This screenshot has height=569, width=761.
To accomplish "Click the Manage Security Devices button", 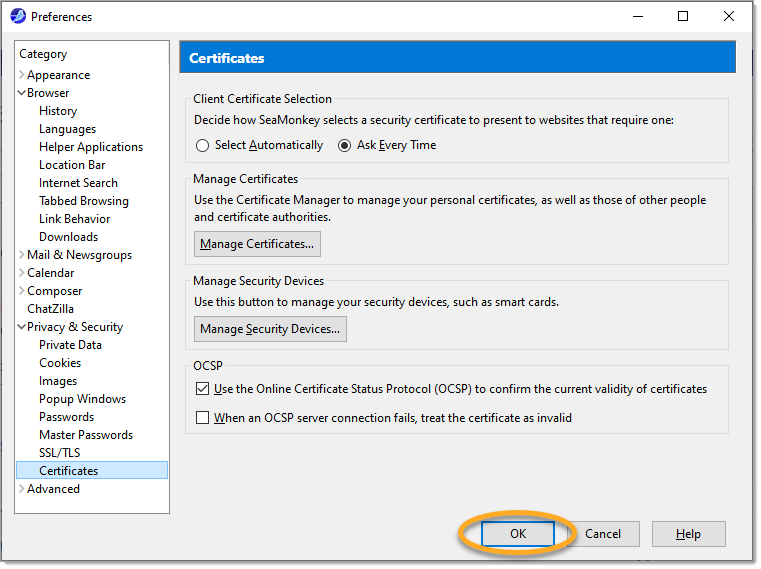I will point(270,328).
